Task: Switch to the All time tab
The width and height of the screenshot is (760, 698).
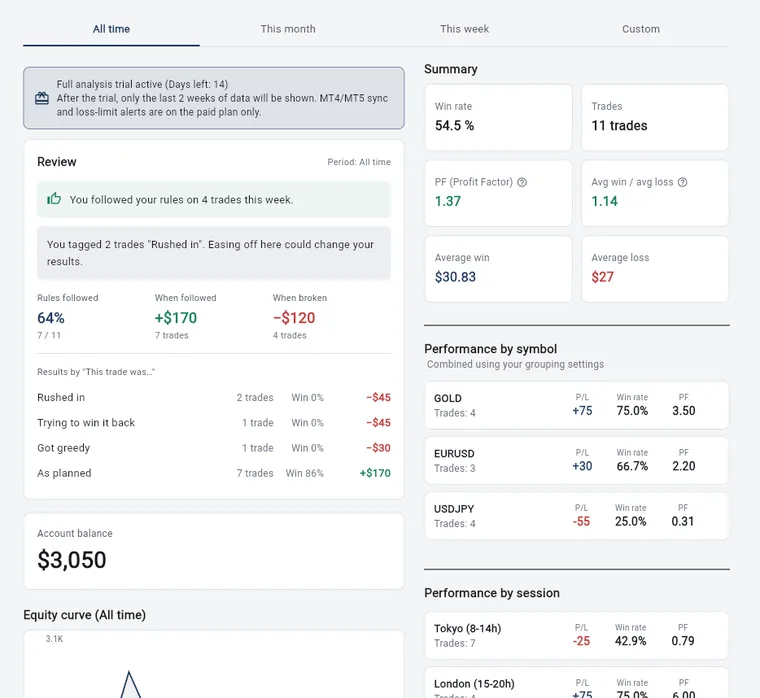Action: tap(111, 29)
